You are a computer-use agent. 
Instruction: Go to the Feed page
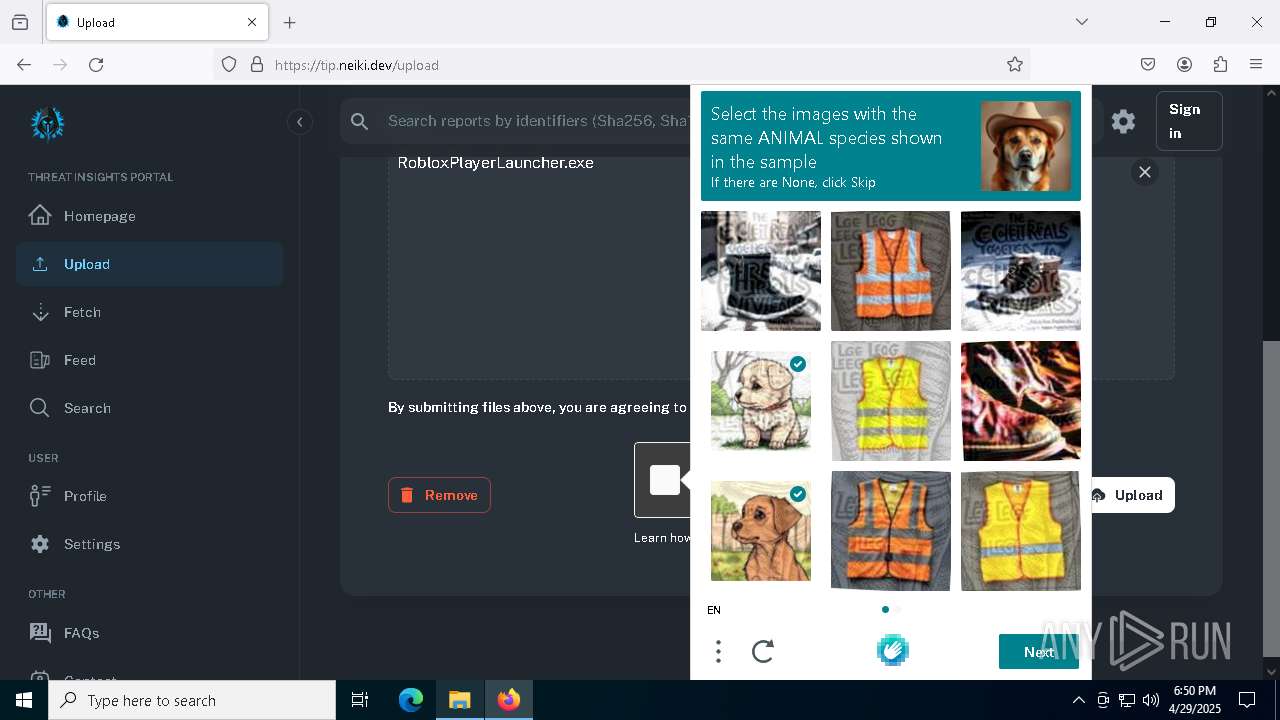tap(150, 360)
